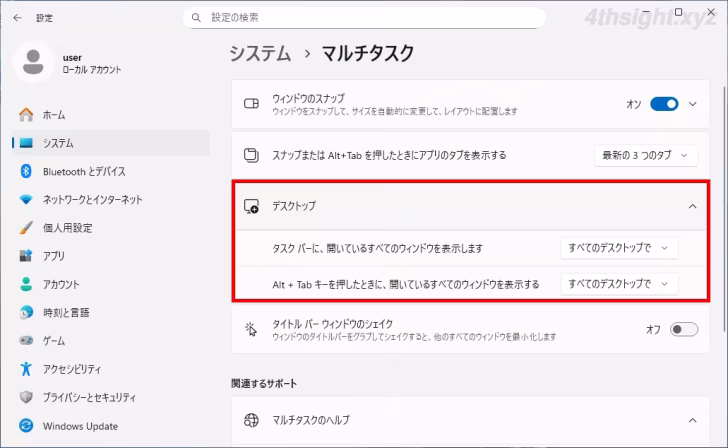Click the Windows Update sync icon

[26, 426]
